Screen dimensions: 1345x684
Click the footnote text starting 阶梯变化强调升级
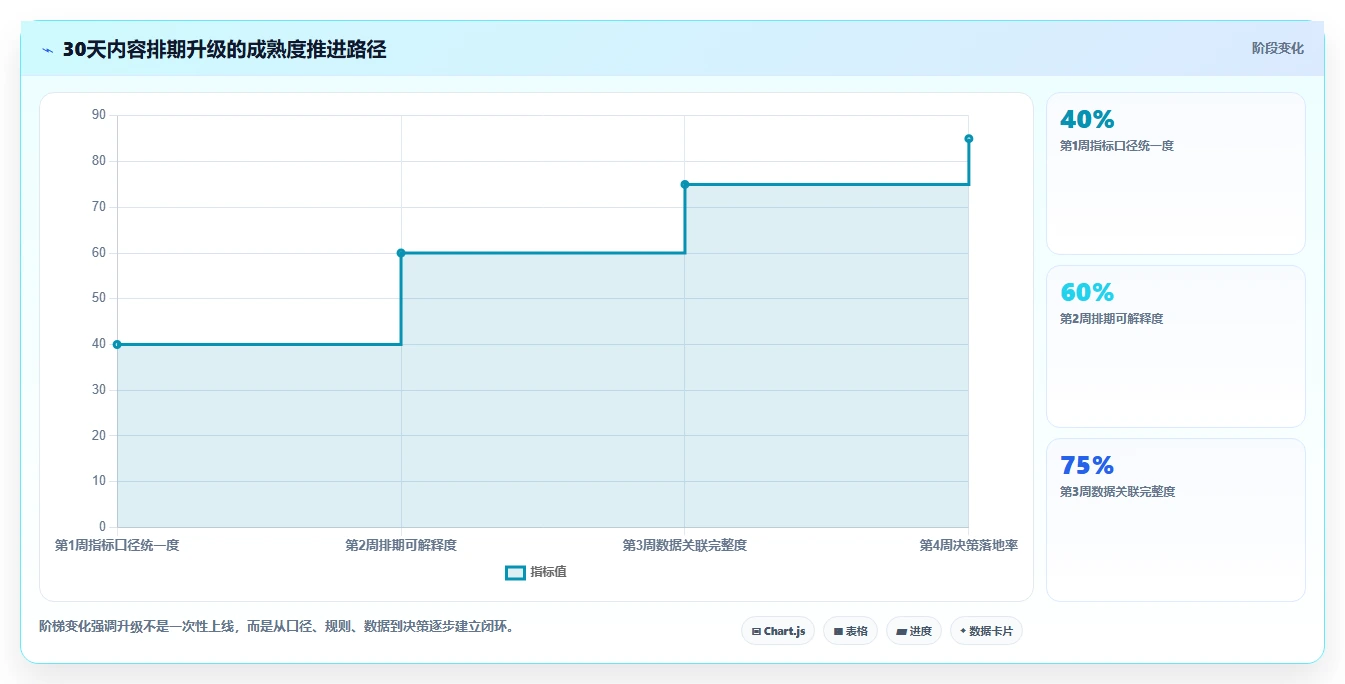277,626
